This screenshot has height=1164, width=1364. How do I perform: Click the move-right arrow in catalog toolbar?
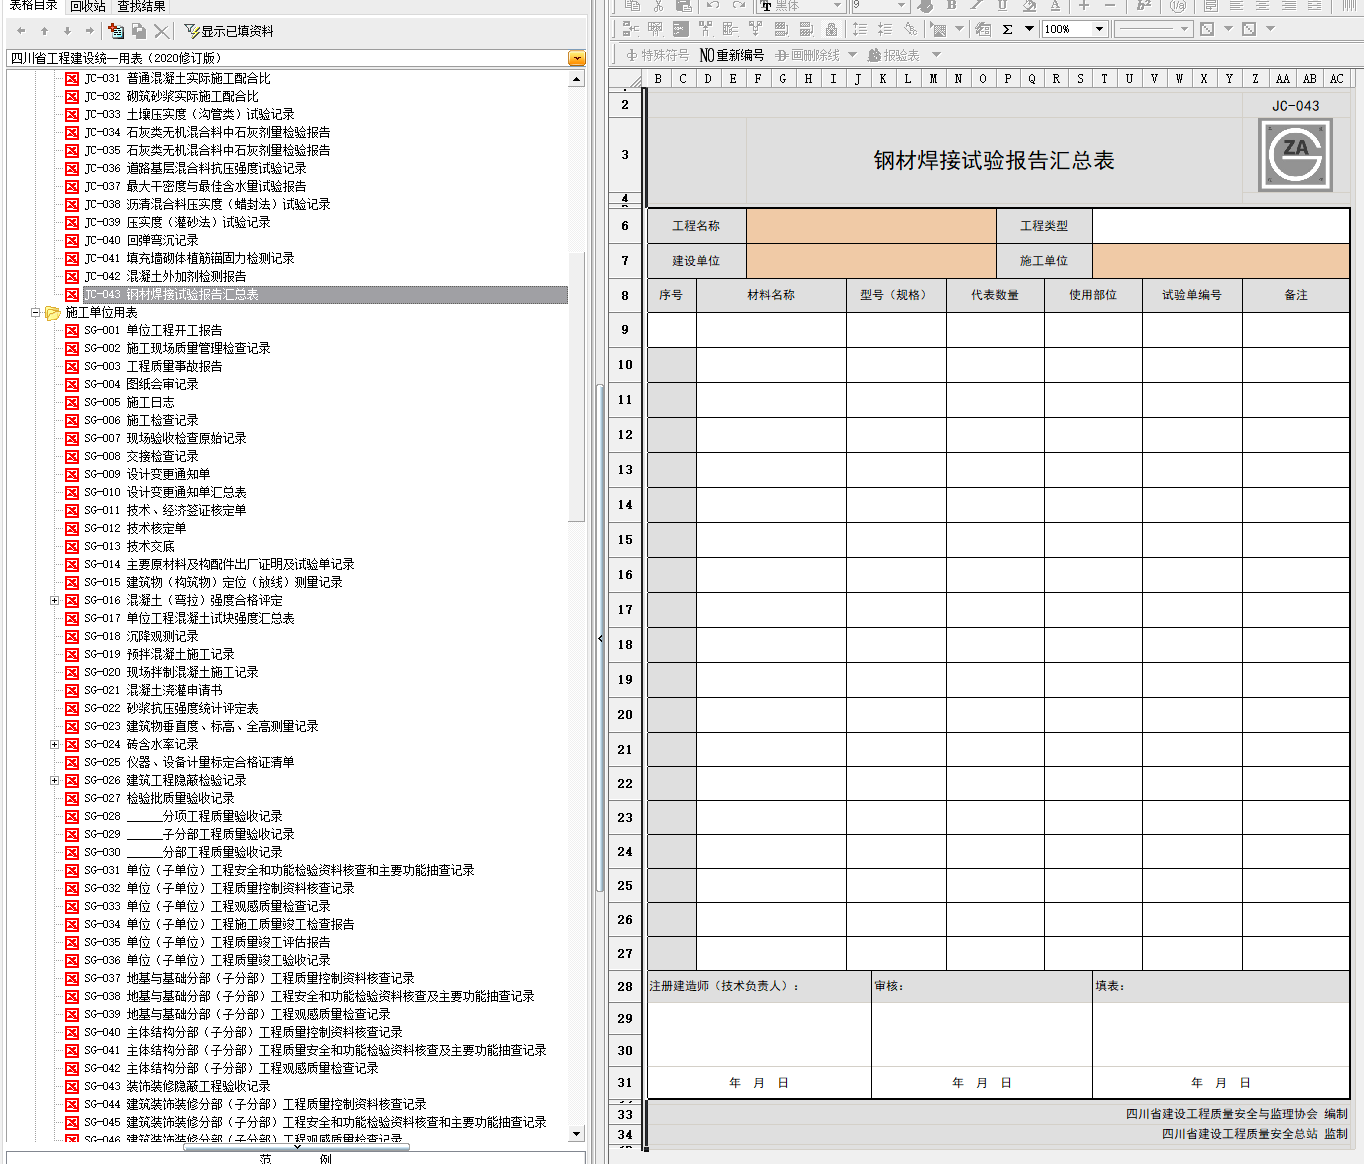click(90, 31)
